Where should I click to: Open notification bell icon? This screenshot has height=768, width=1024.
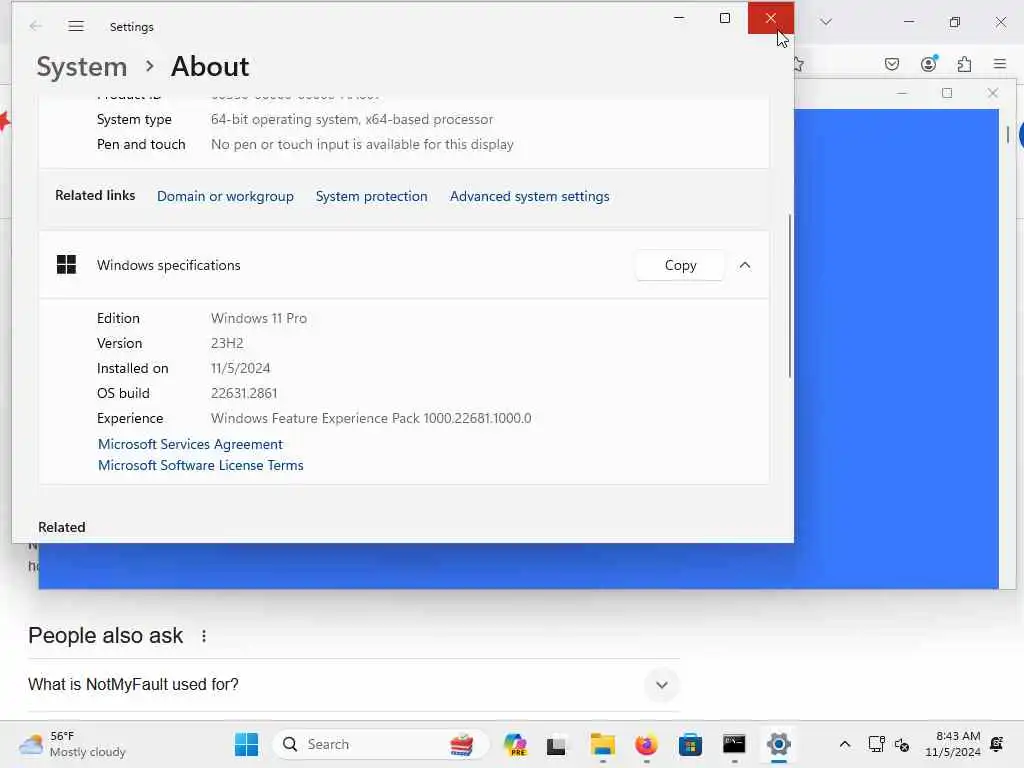(997, 744)
